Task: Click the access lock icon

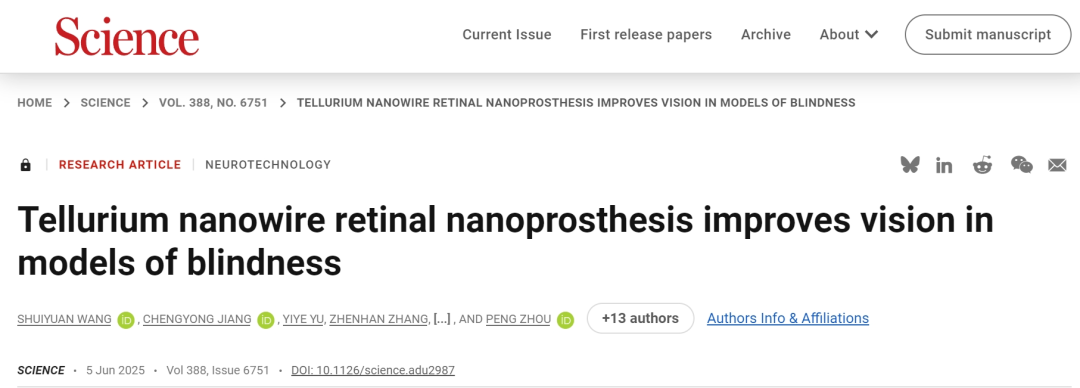Action: coord(25,165)
